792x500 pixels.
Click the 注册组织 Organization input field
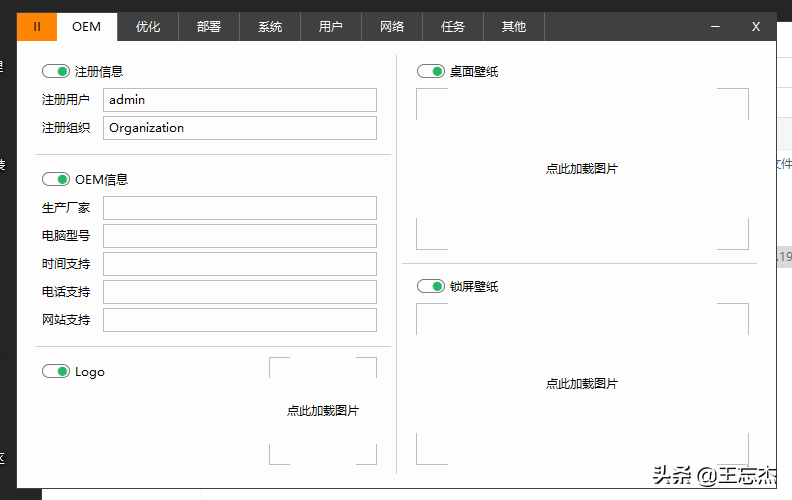click(240, 128)
